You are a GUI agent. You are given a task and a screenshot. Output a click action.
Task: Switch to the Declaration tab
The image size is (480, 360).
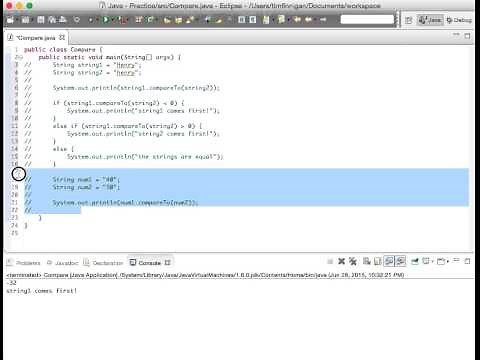point(103,263)
